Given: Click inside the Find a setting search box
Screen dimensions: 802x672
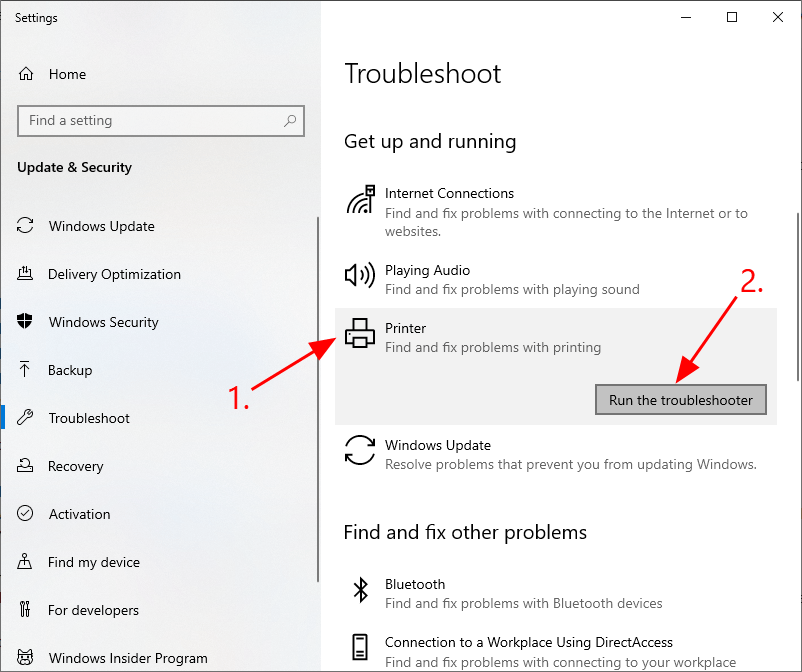Looking at the screenshot, I should [140, 120].
